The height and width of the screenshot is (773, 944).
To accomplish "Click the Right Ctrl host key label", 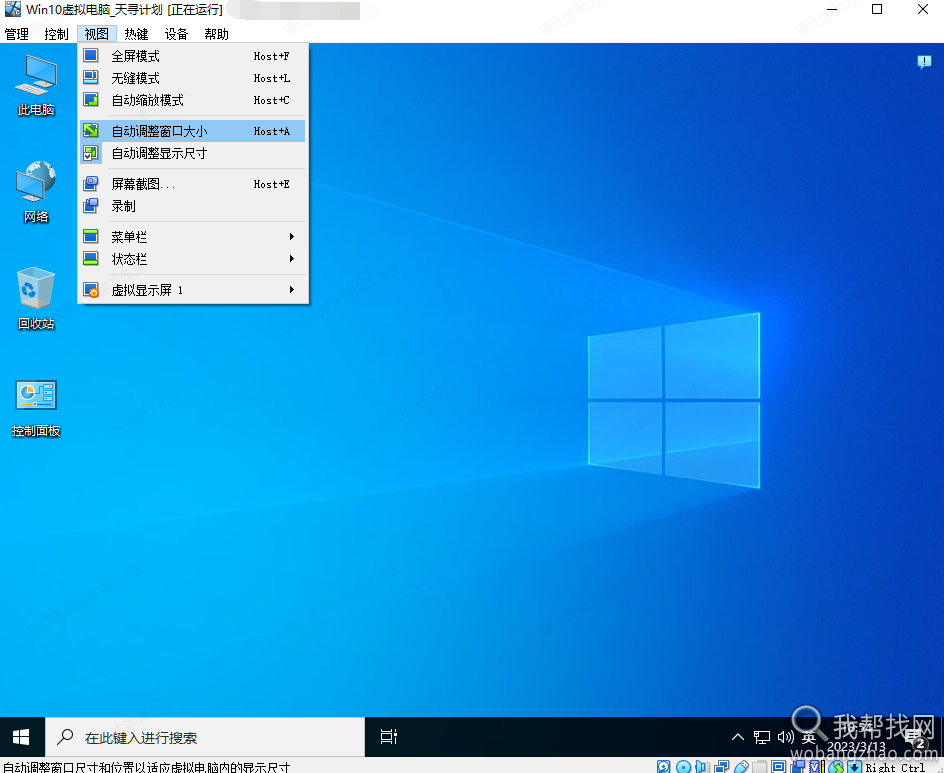I will point(895,767).
